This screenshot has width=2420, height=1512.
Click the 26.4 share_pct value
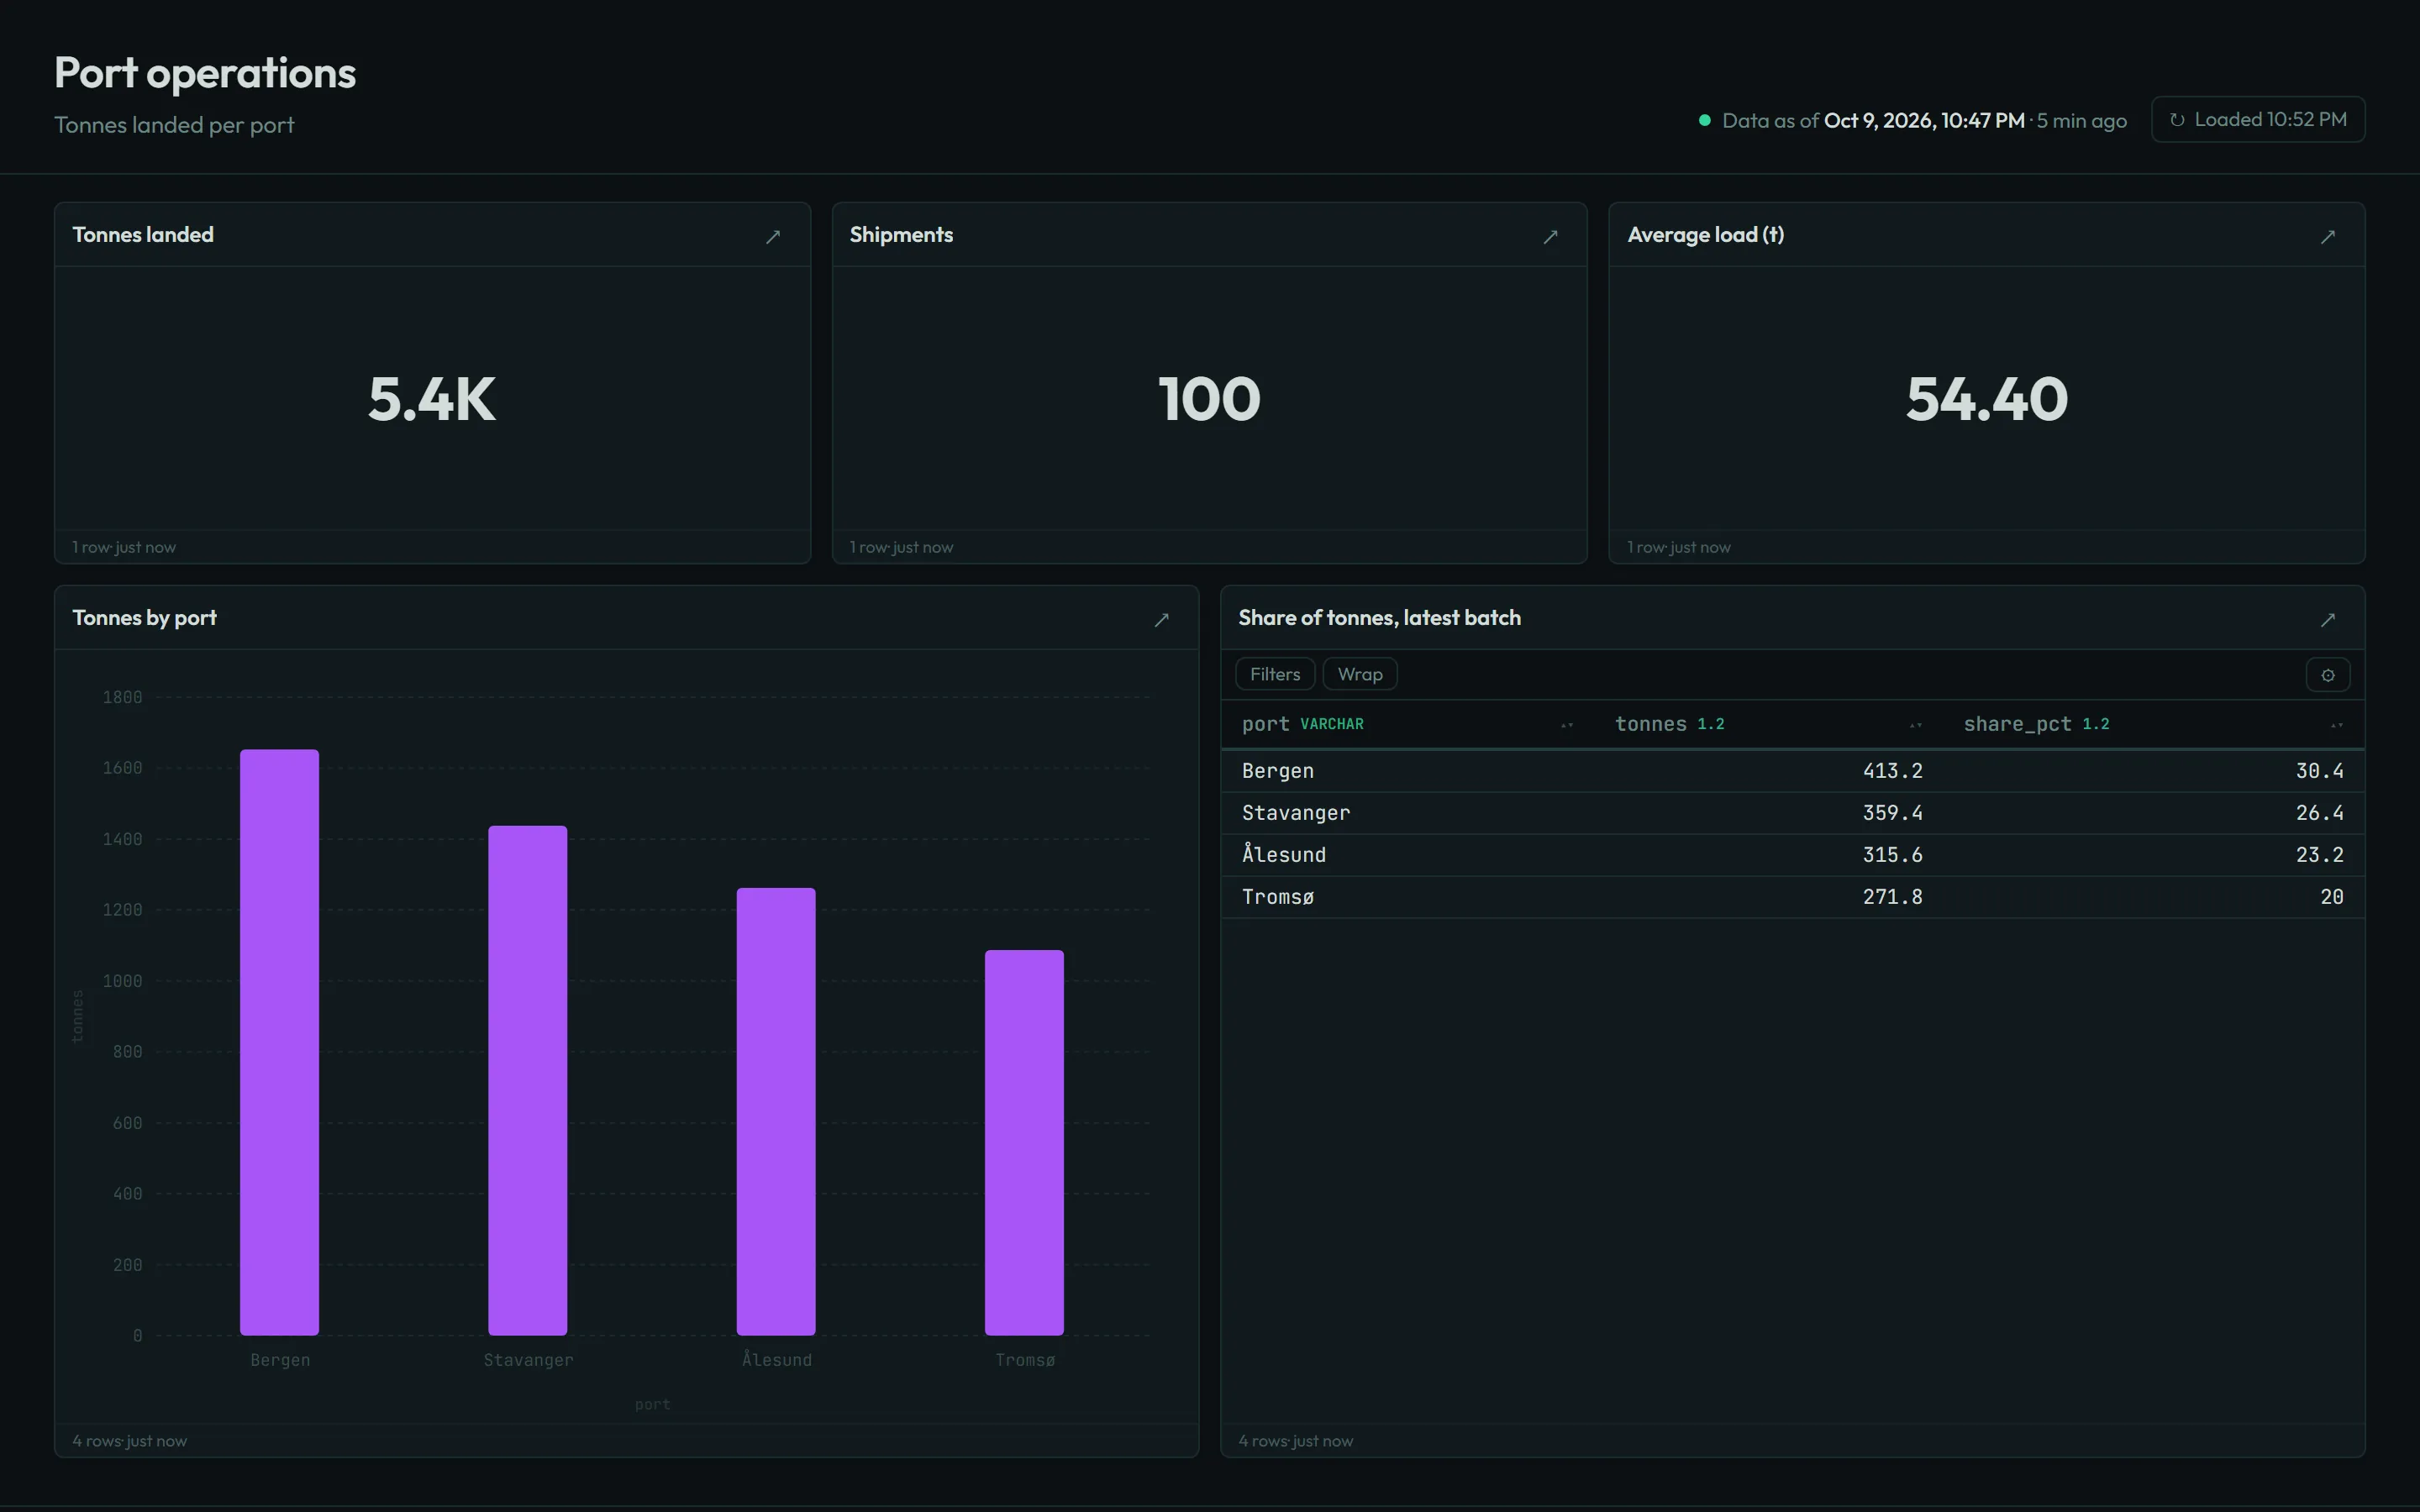(x=2319, y=813)
